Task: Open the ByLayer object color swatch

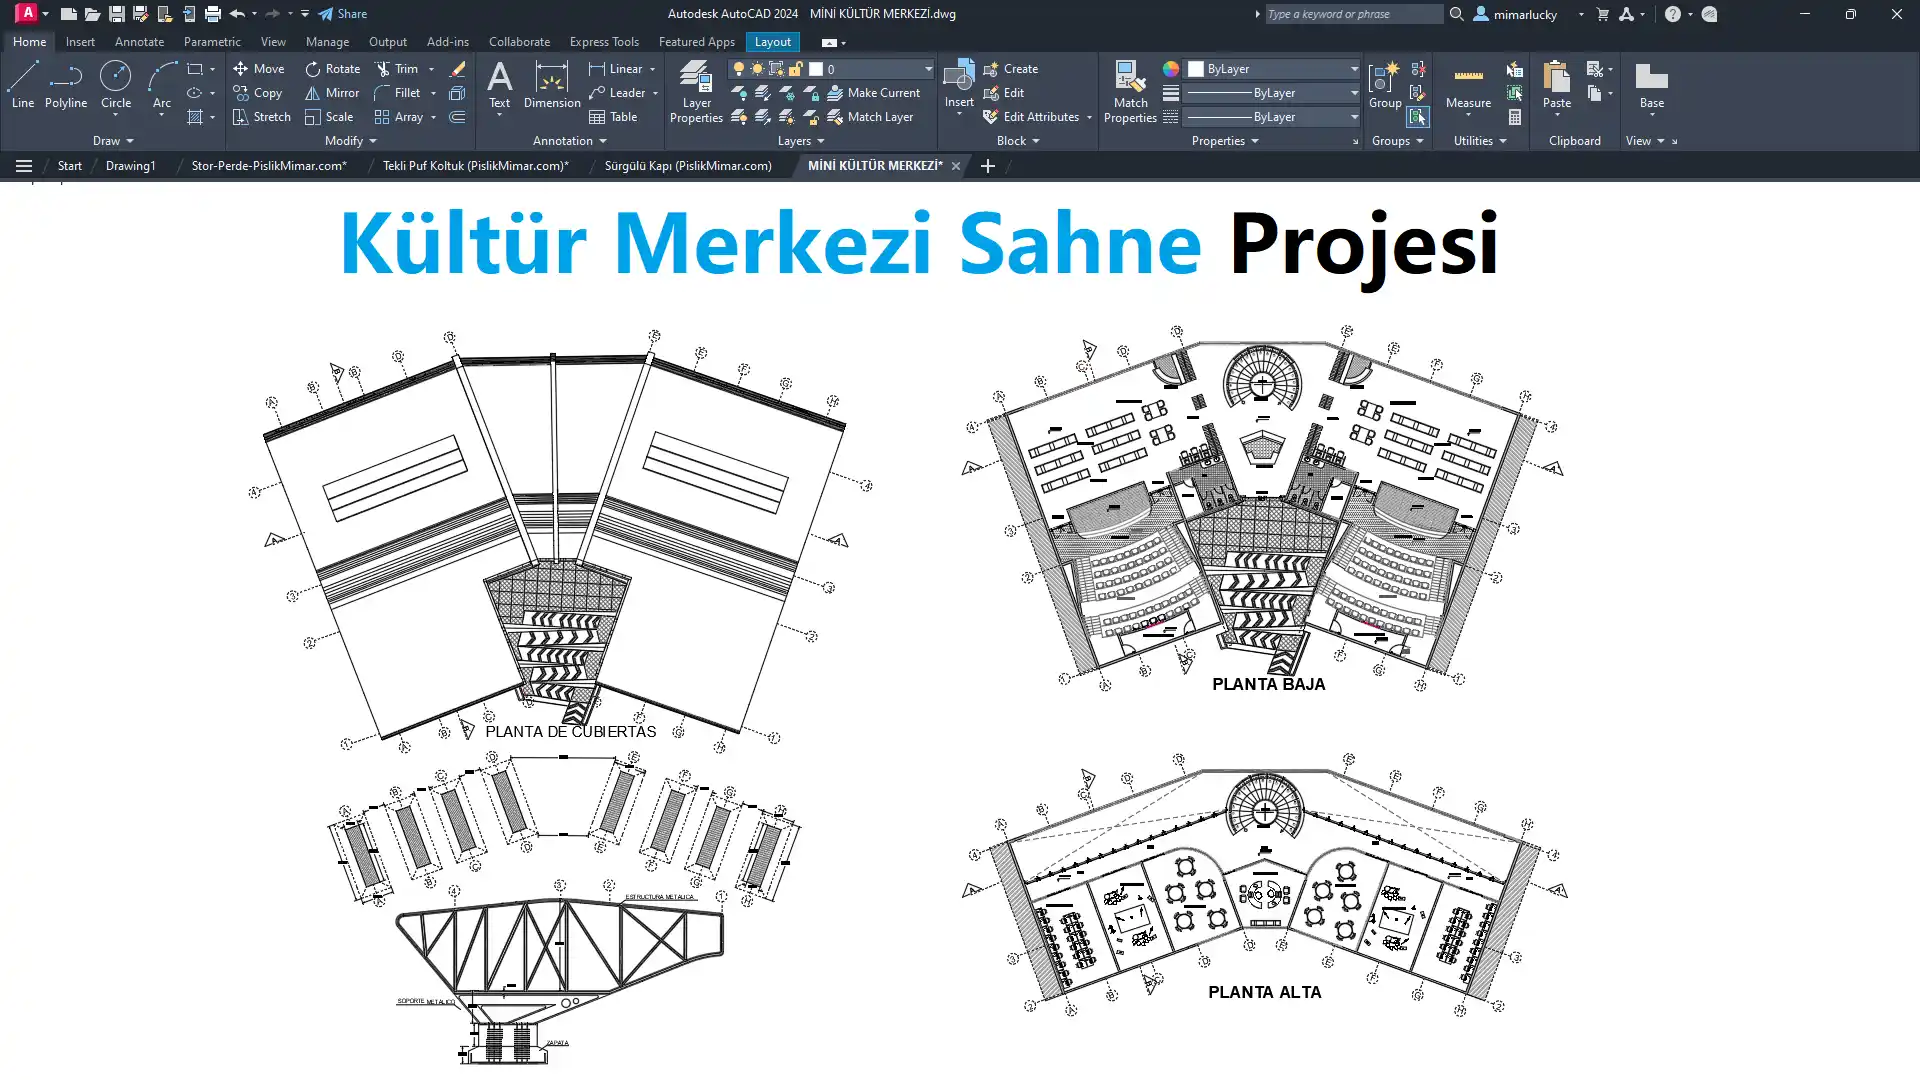Action: click(x=1195, y=69)
